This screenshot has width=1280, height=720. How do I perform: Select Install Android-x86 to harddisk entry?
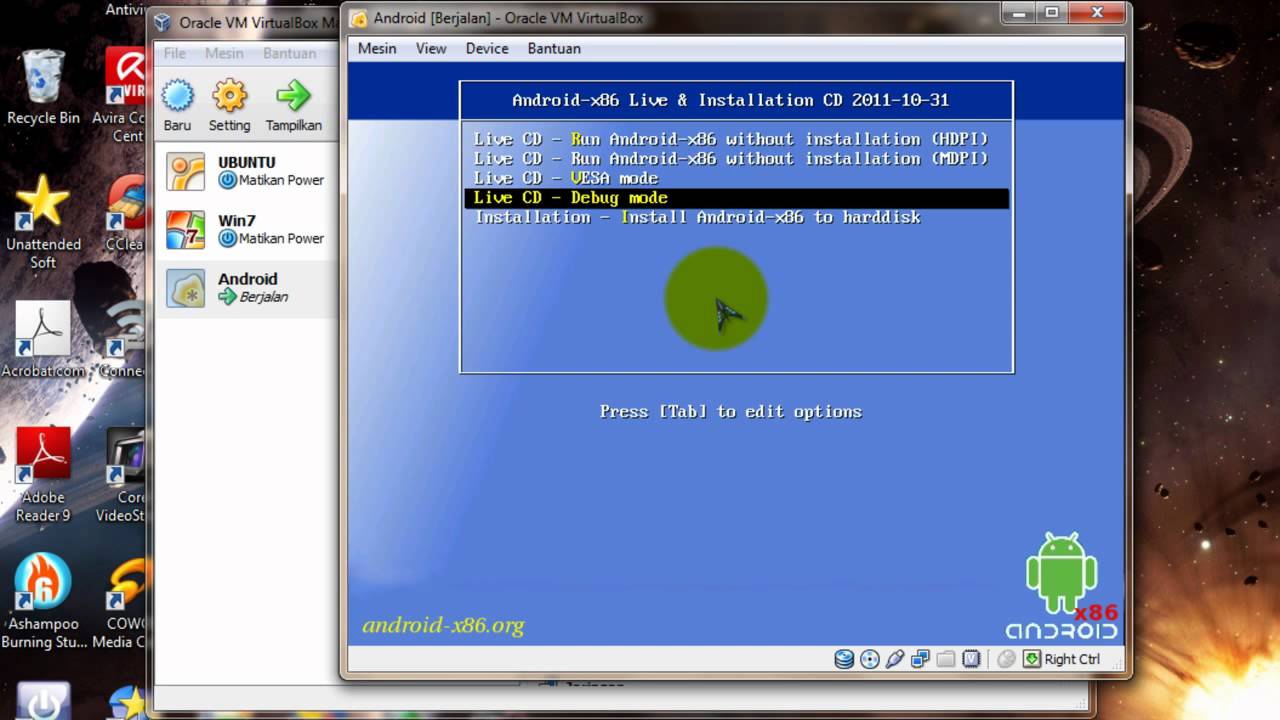(x=736, y=217)
